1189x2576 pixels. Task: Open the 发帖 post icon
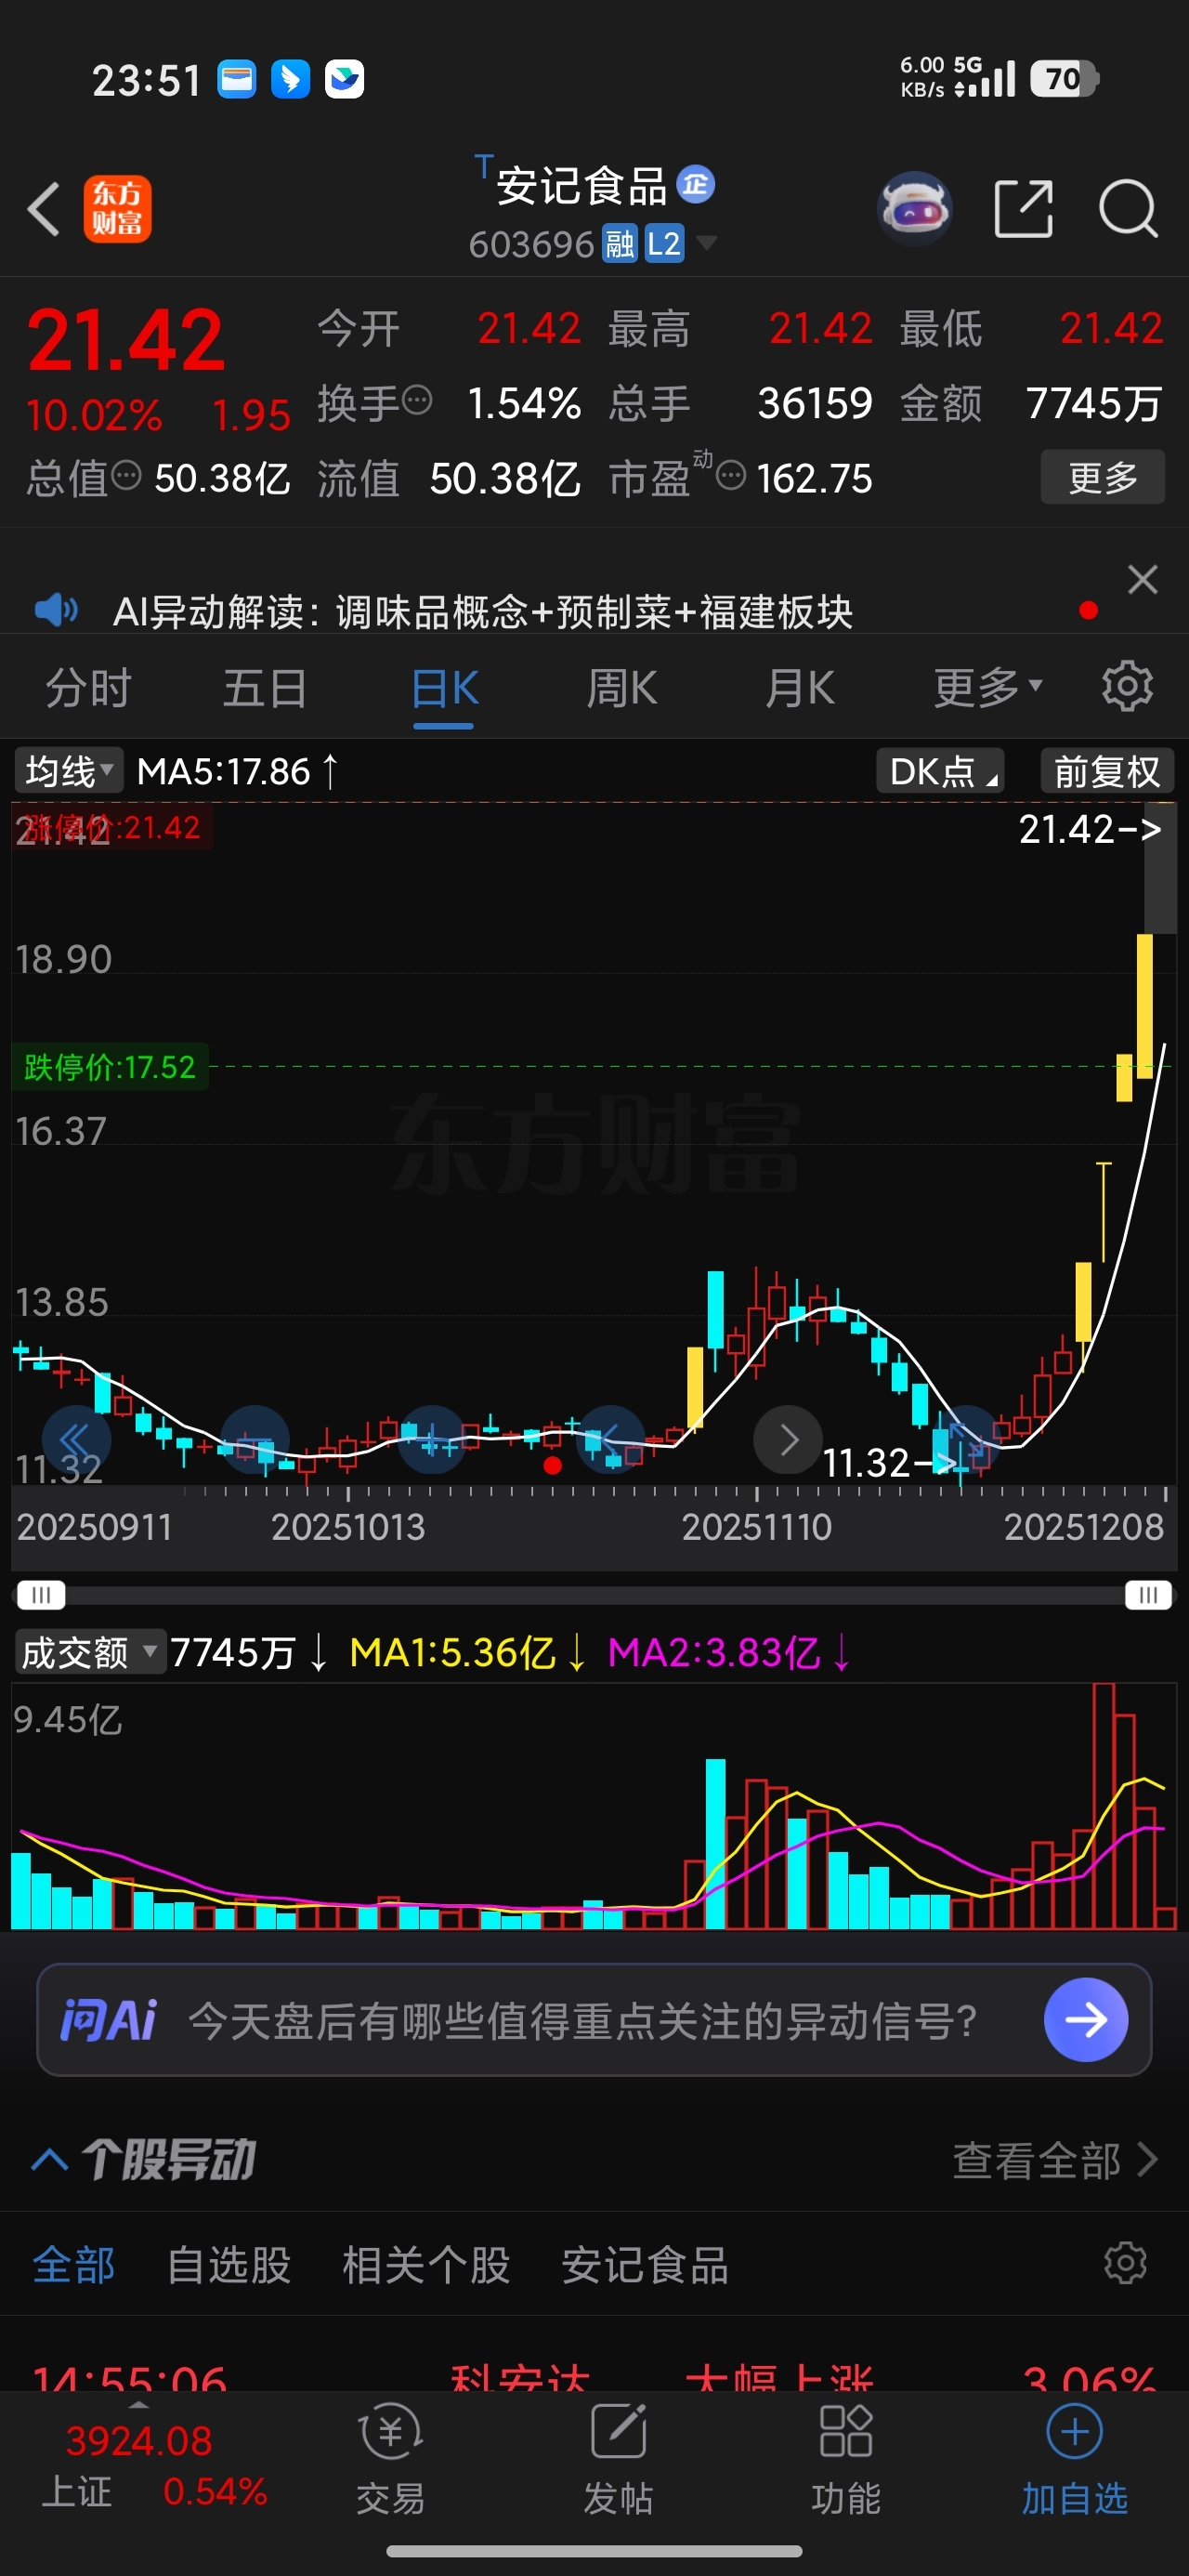point(619,2460)
